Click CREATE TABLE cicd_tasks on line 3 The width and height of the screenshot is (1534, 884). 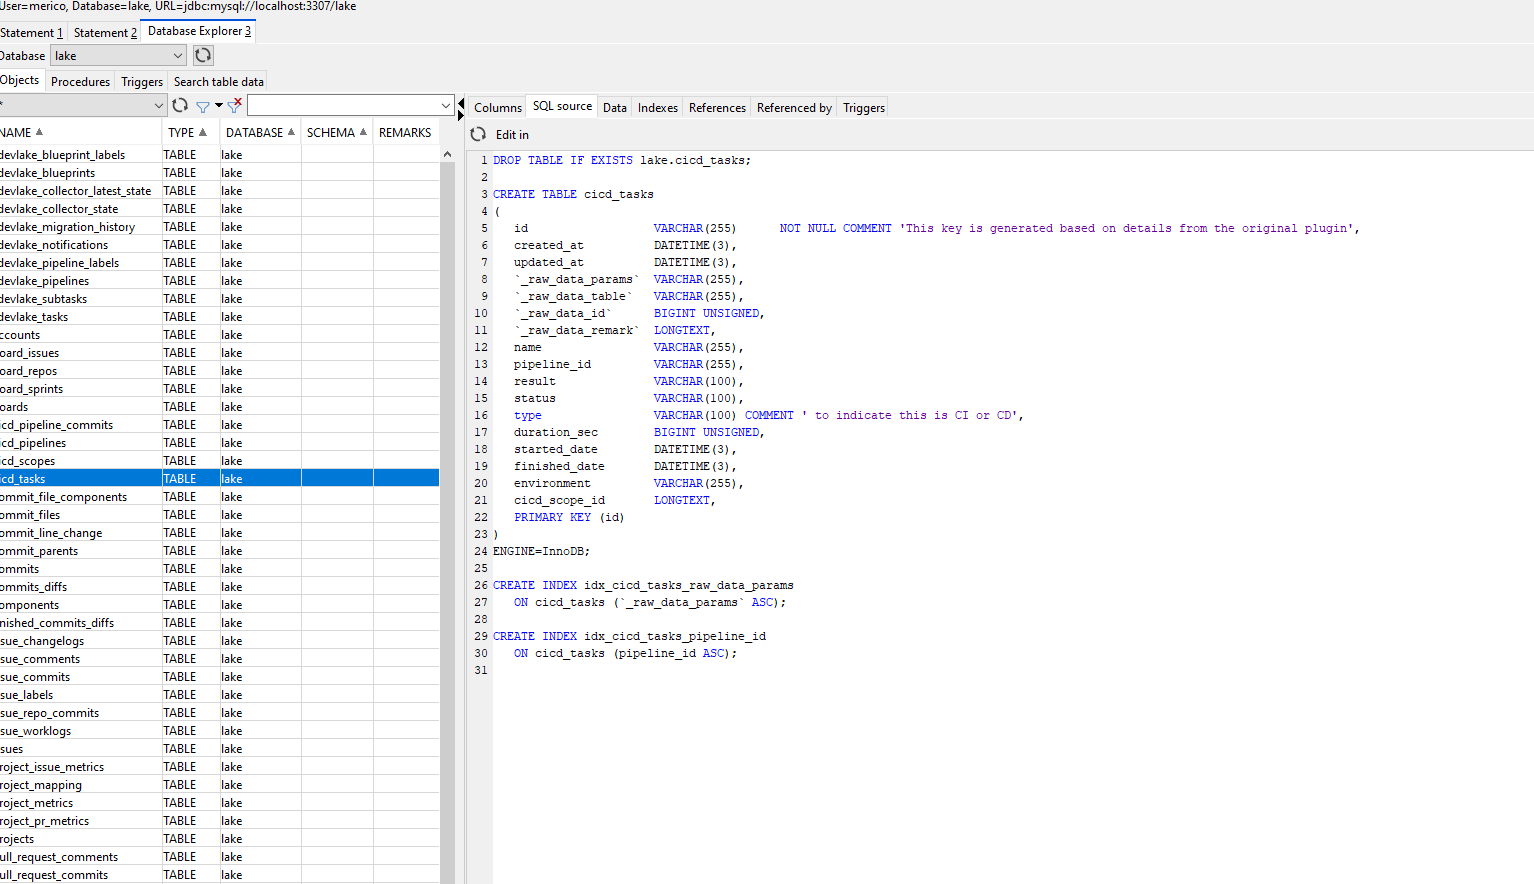point(573,194)
